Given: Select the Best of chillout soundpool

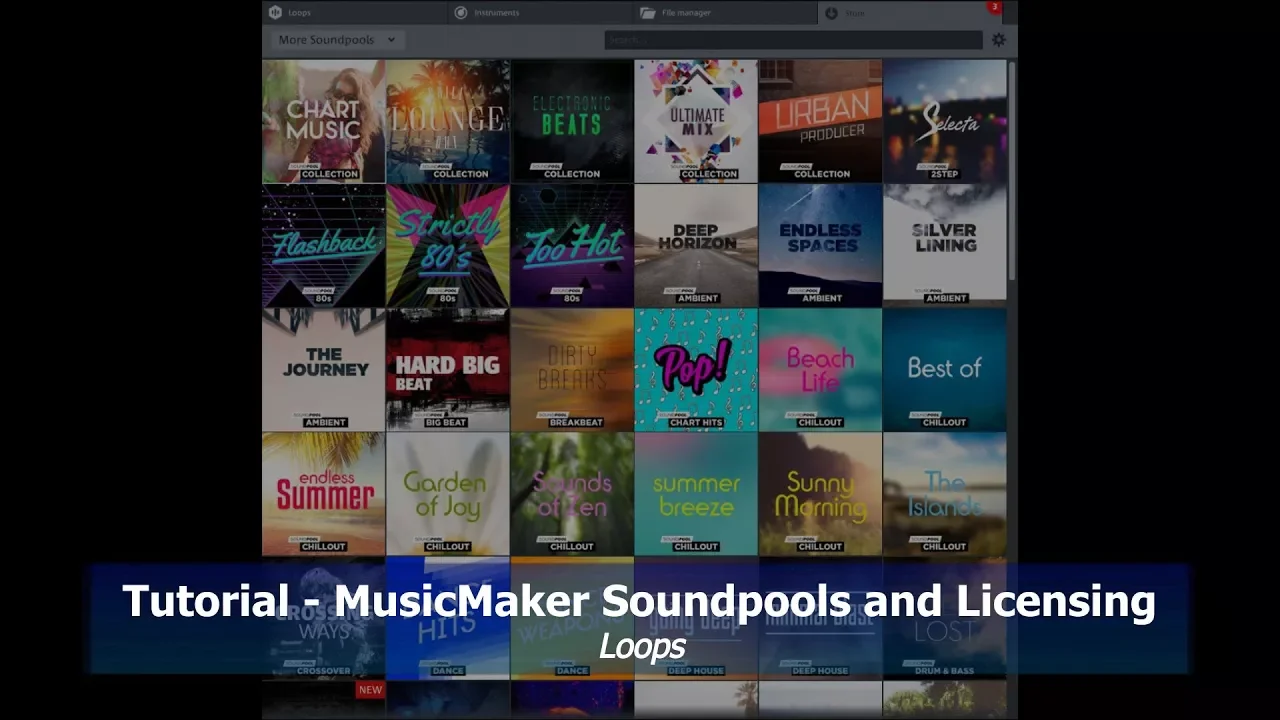Looking at the screenshot, I should point(944,369).
